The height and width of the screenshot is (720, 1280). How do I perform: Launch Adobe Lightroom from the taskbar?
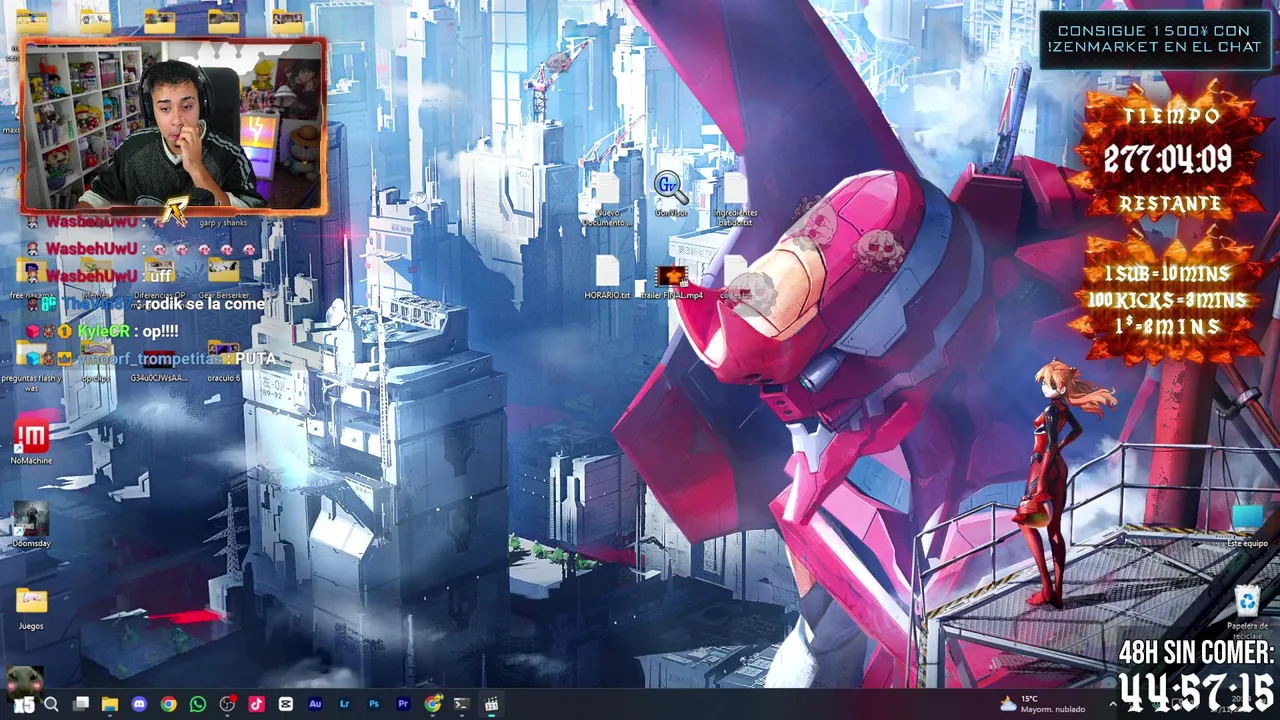pos(344,704)
